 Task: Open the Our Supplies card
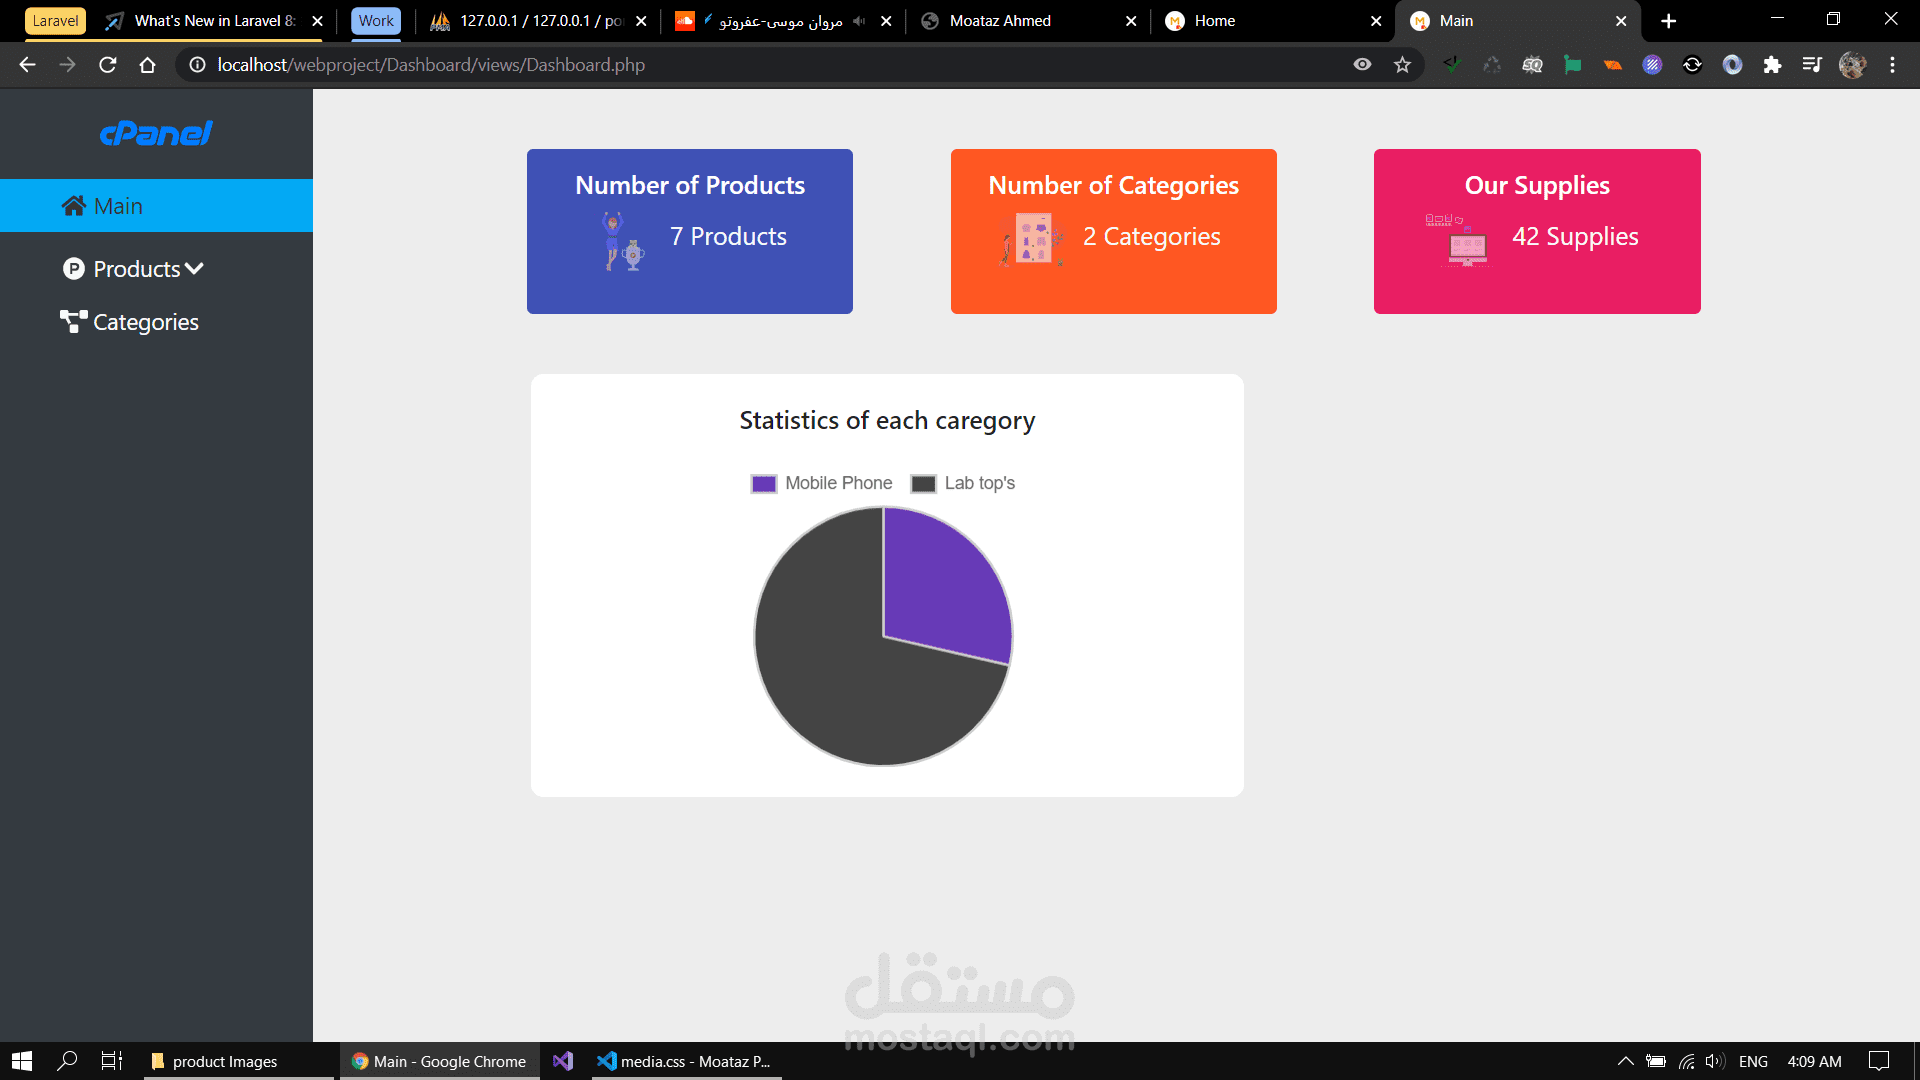point(1537,231)
